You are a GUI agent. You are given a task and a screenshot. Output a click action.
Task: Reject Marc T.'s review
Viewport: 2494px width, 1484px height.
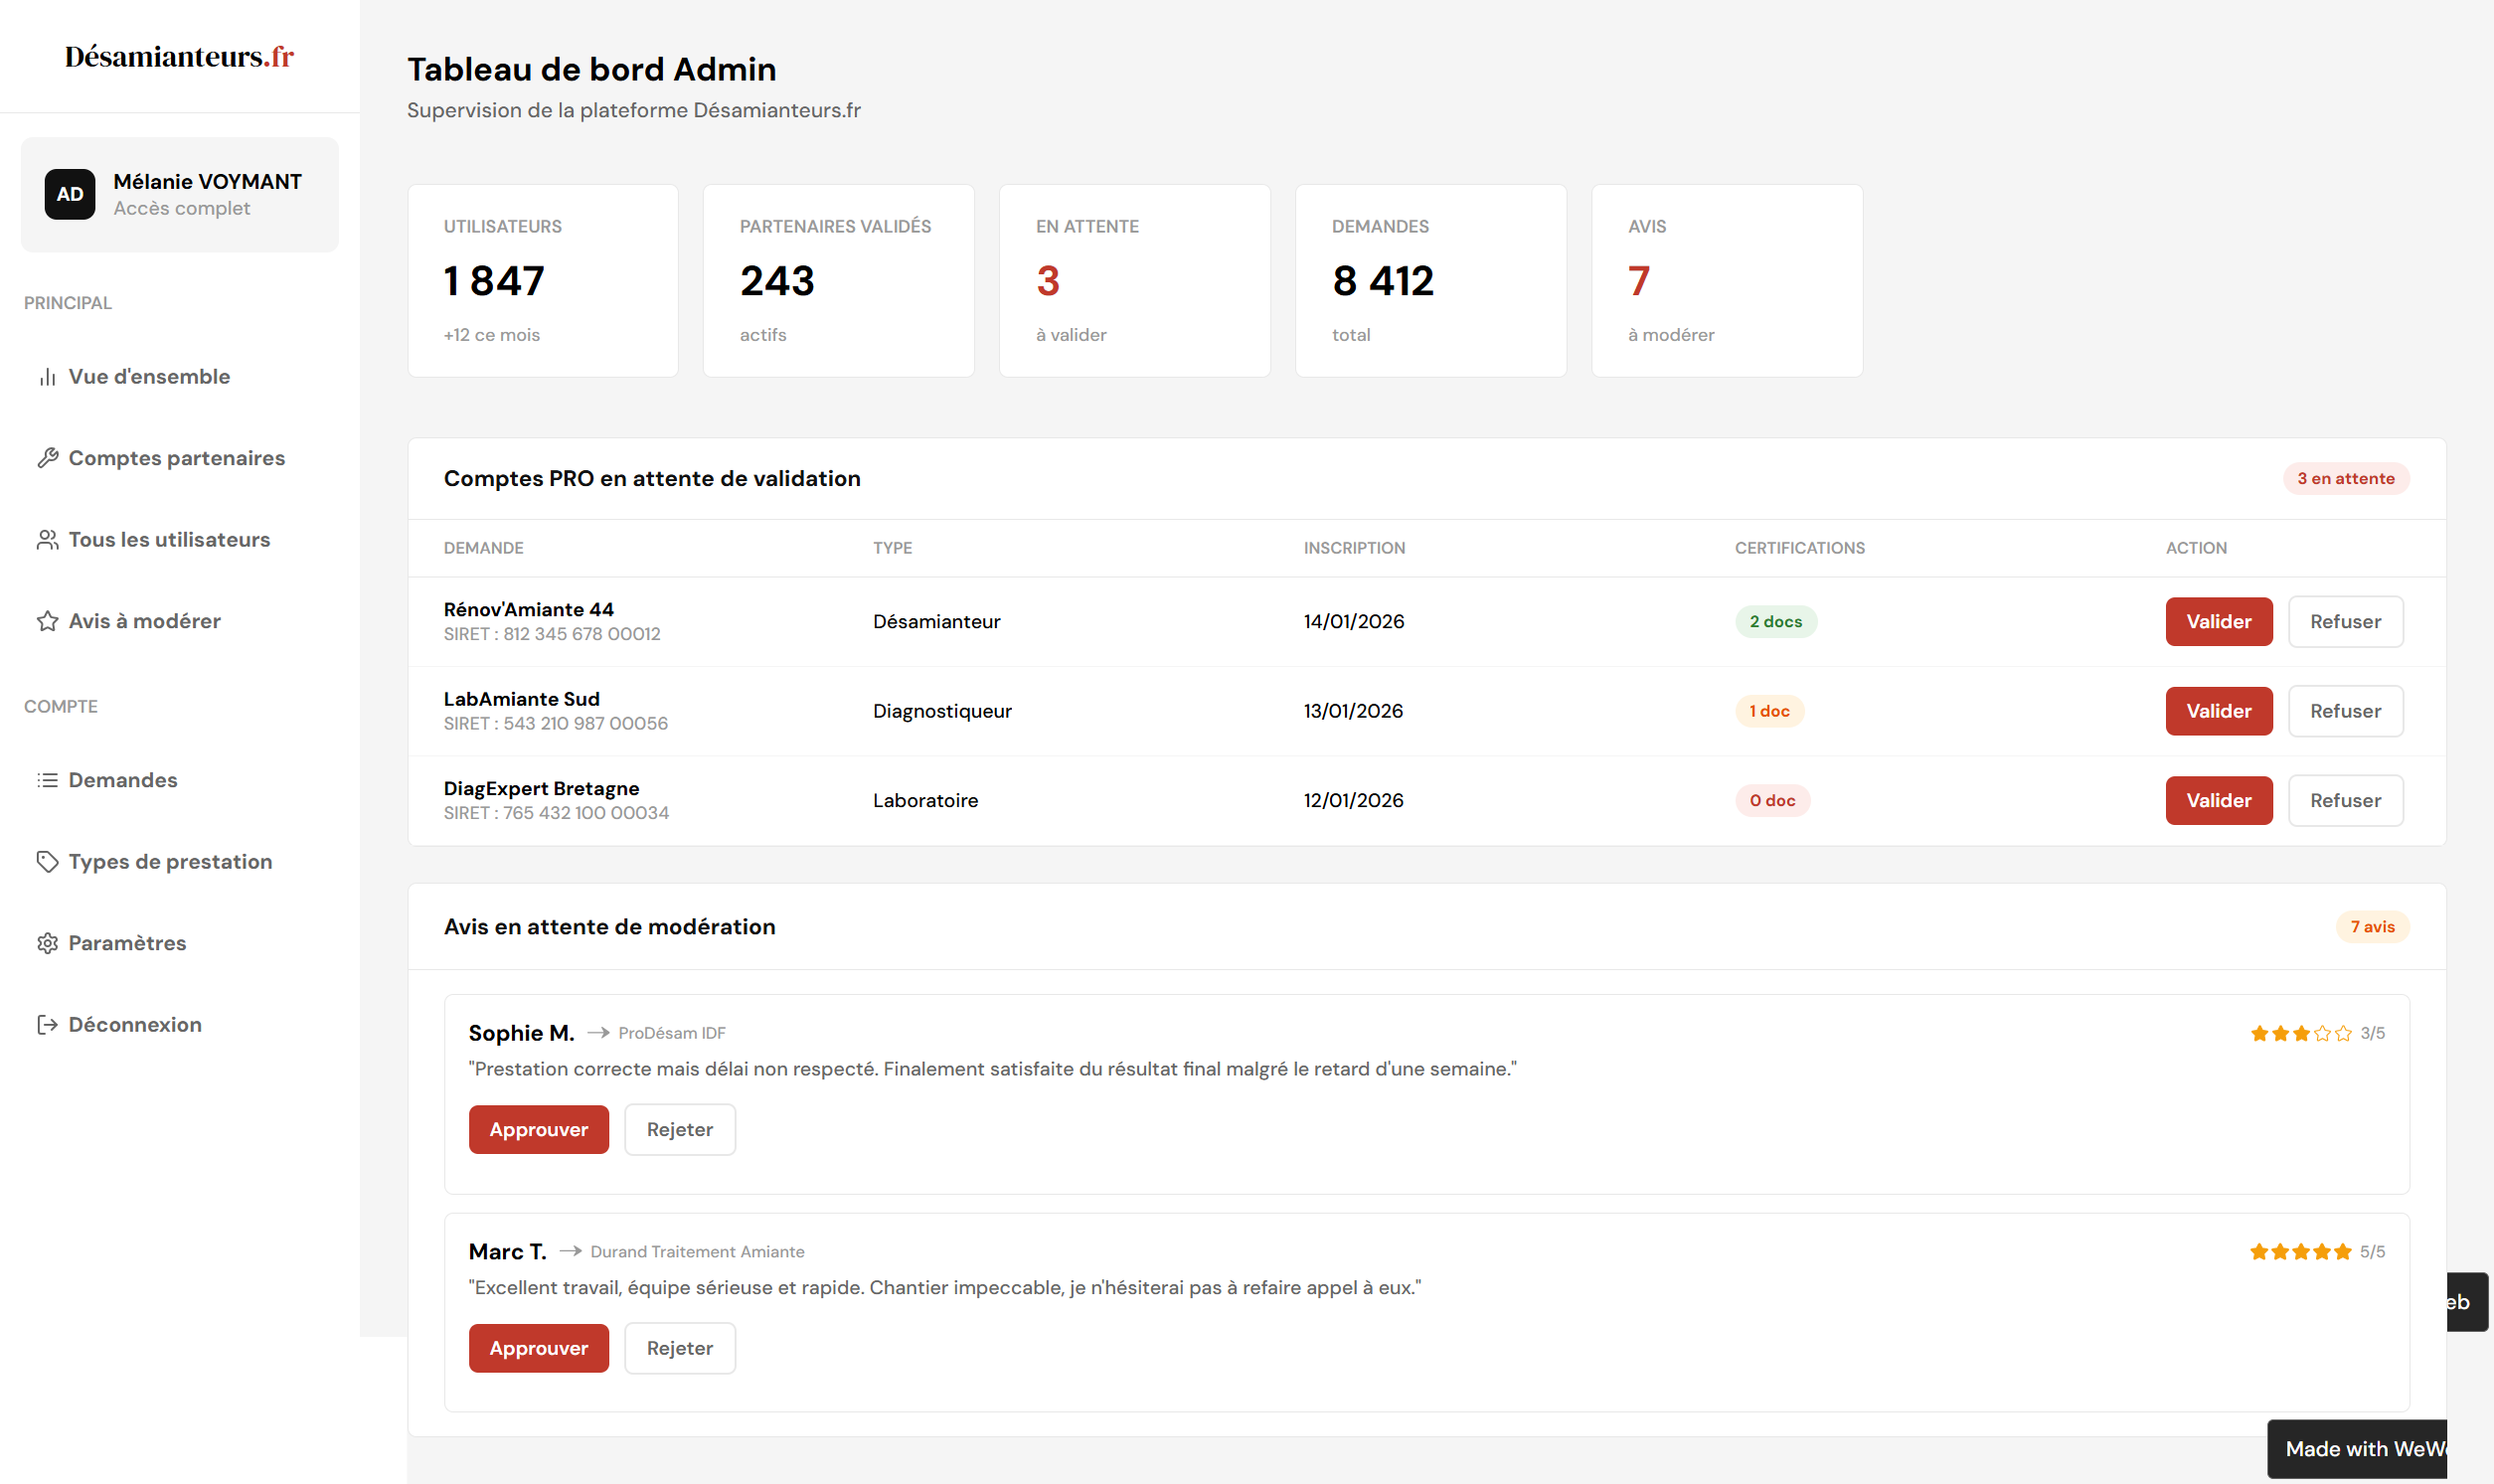[x=680, y=1349]
